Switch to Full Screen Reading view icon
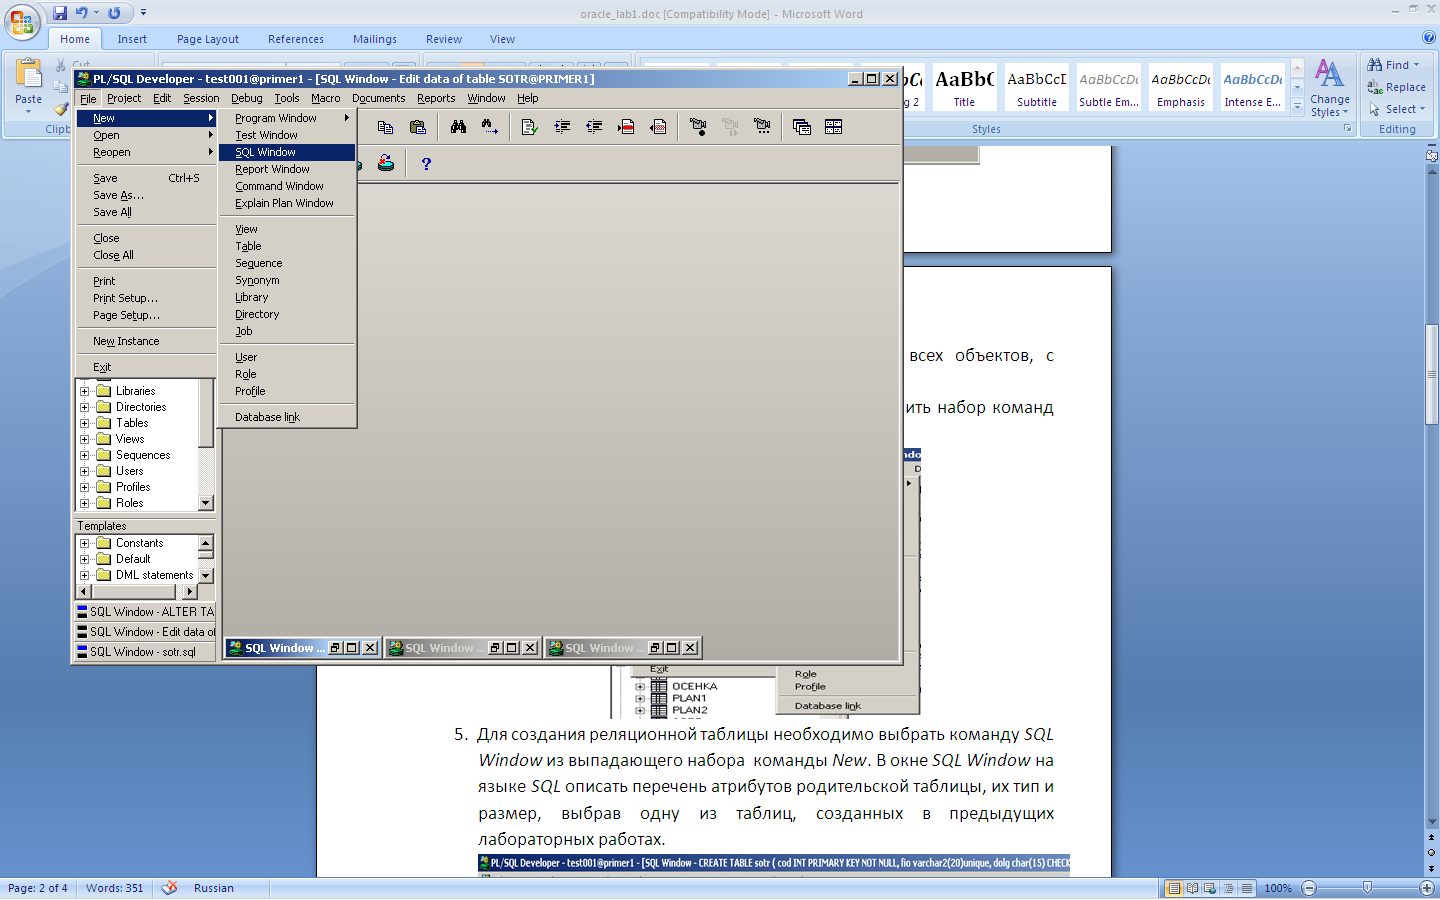Viewport: 1440px width, 900px height. point(1192,888)
